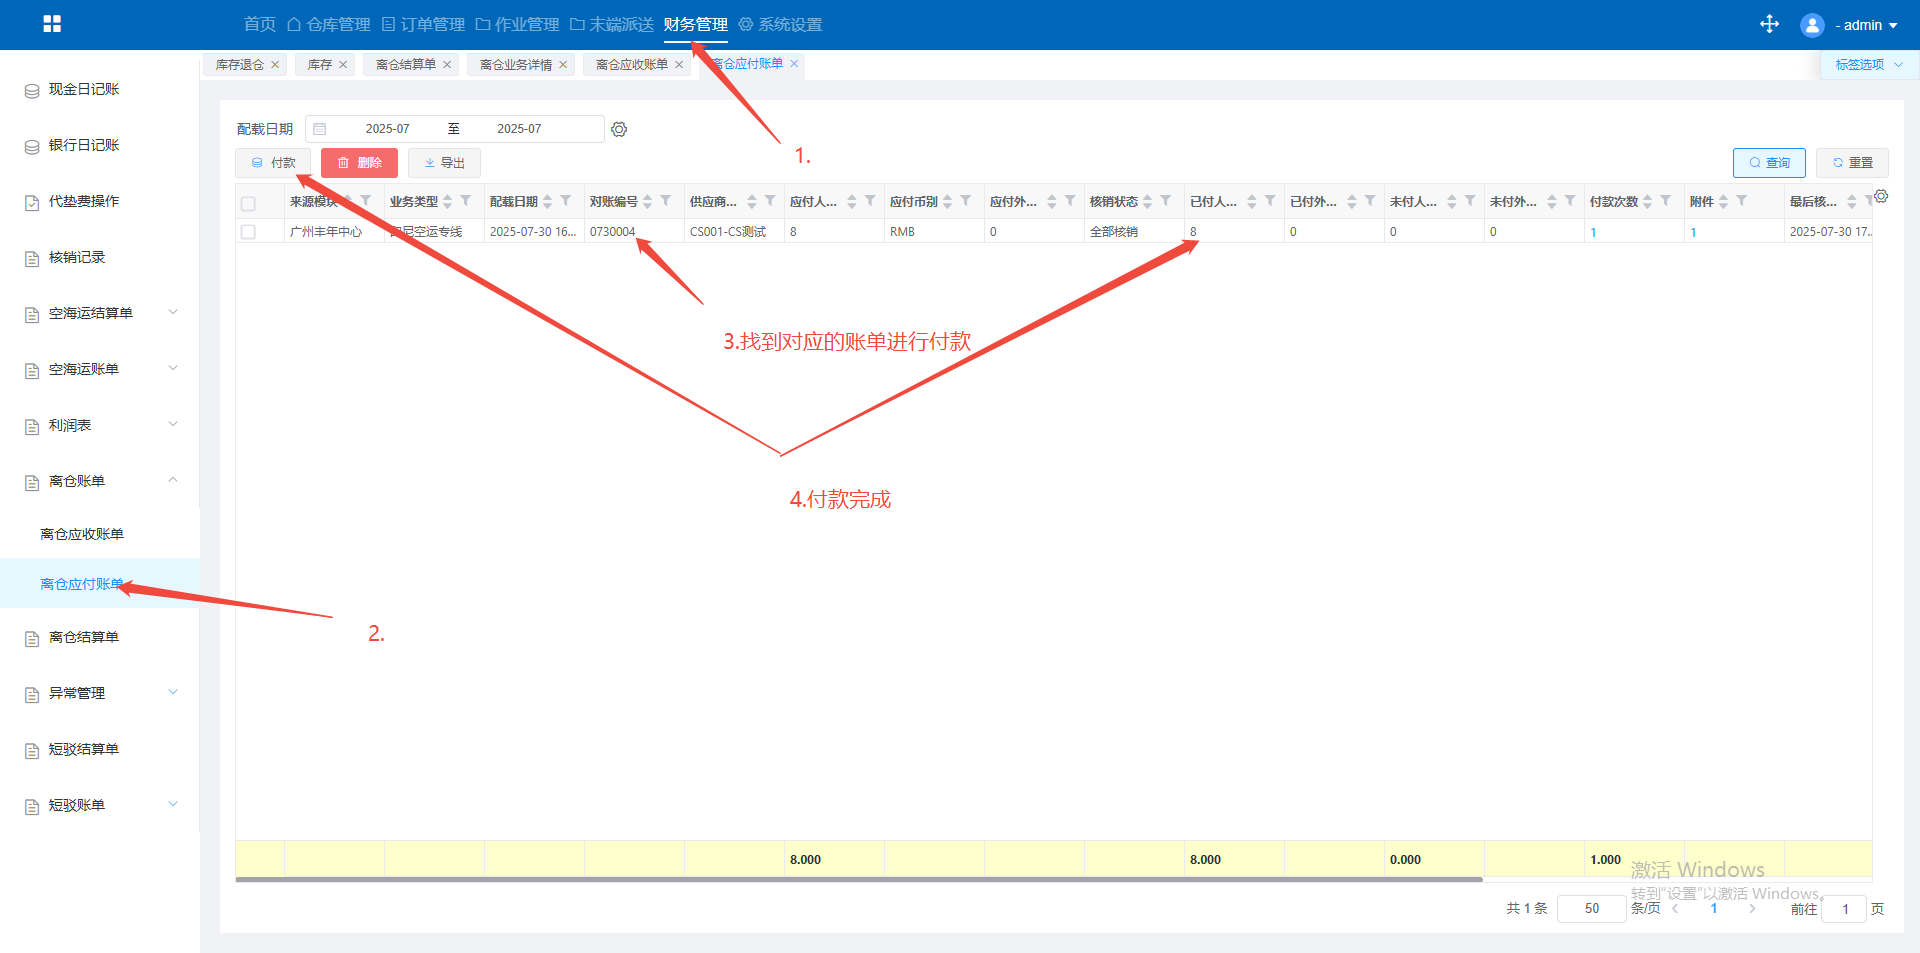Open table column settings gear icon
The image size is (1920, 953).
[x=1881, y=196]
